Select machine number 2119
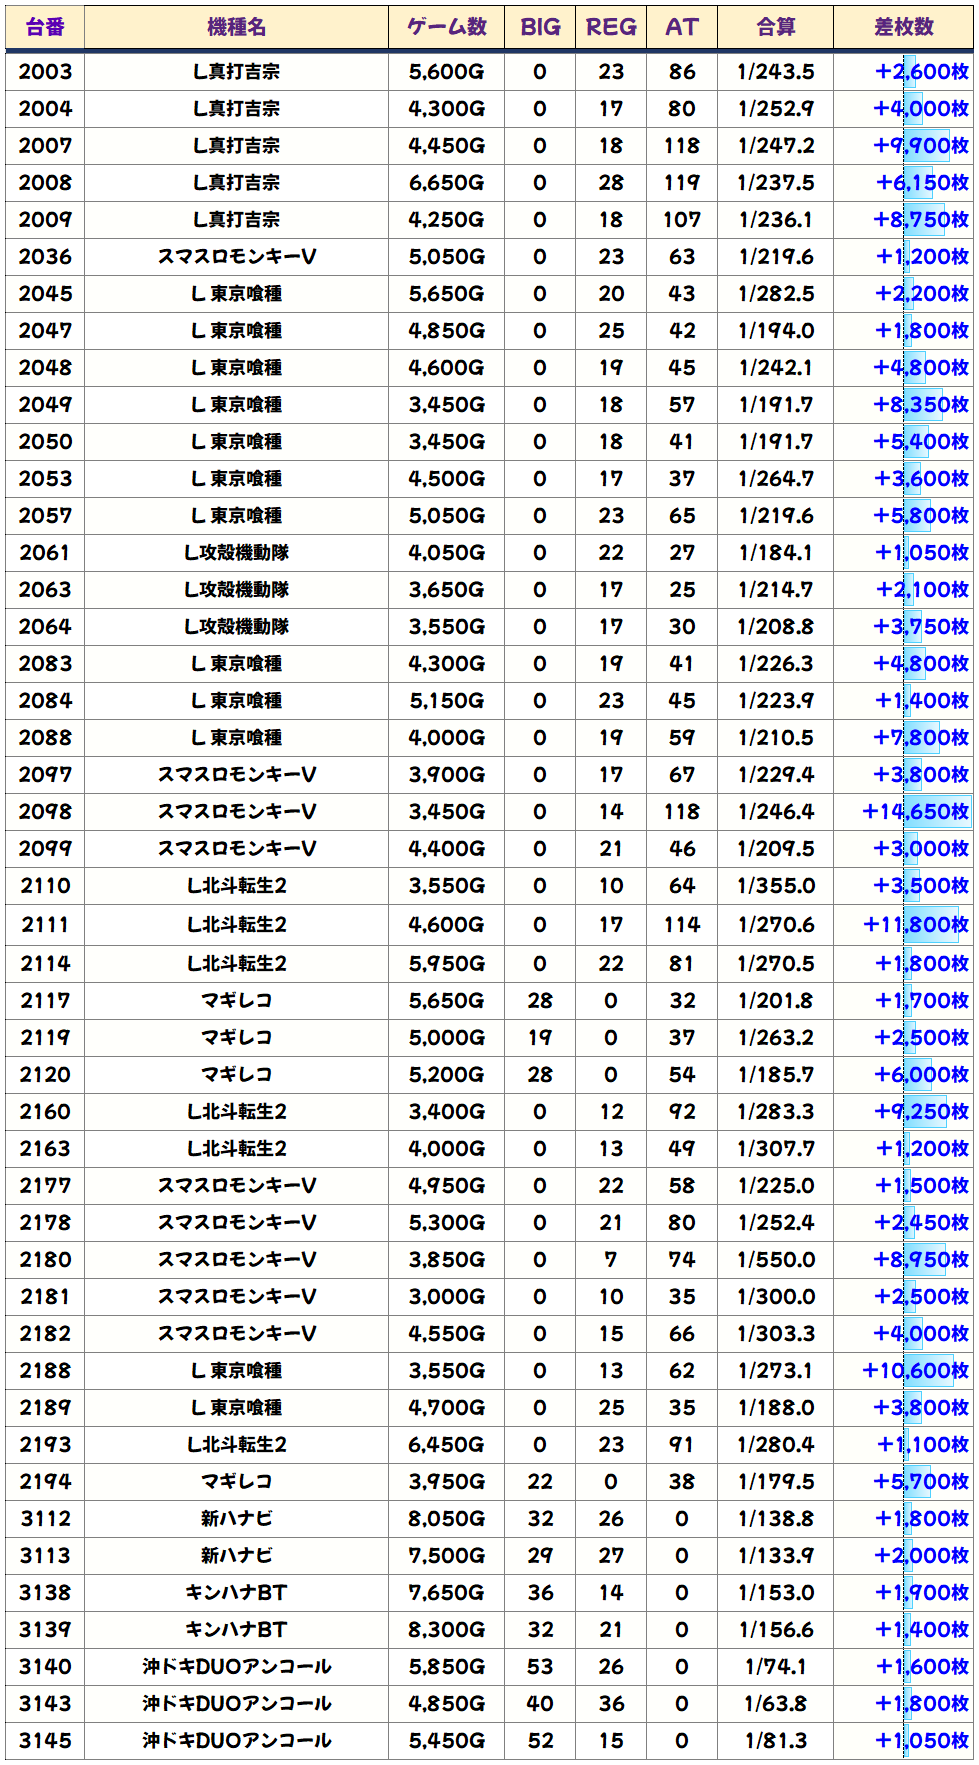979x1765 pixels. click(x=45, y=1038)
